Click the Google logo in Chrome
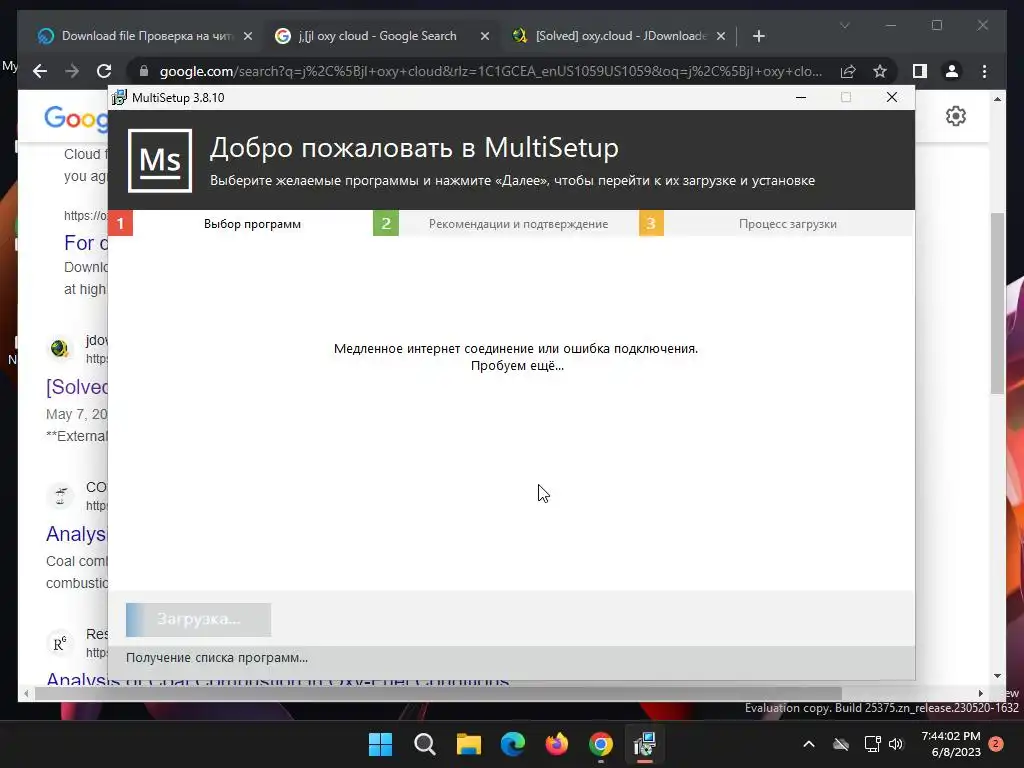This screenshot has width=1024, height=768. [x=76, y=118]
